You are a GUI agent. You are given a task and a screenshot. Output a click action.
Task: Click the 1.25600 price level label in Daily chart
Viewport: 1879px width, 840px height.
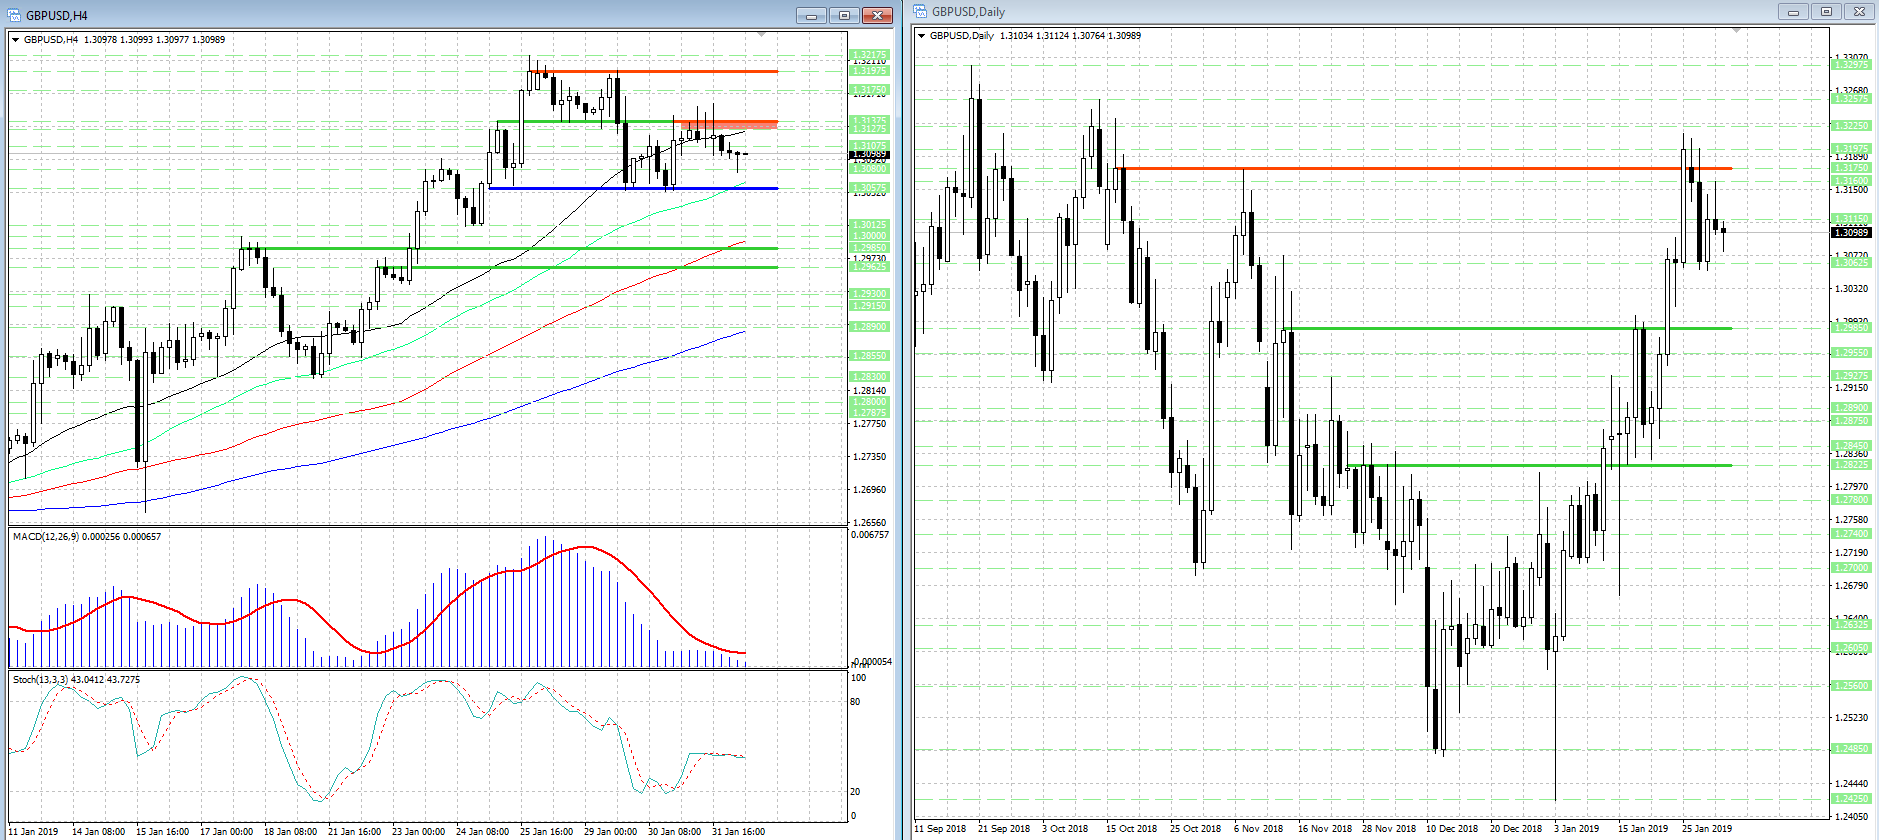coord(1851,686)
